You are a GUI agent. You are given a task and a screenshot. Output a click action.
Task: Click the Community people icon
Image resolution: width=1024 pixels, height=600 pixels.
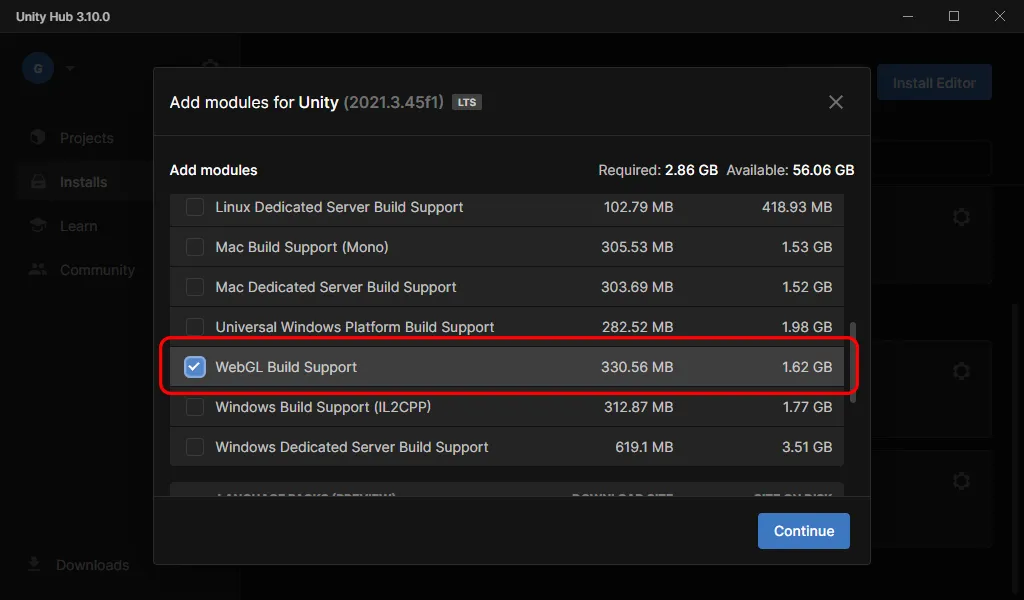coord(38,270)
